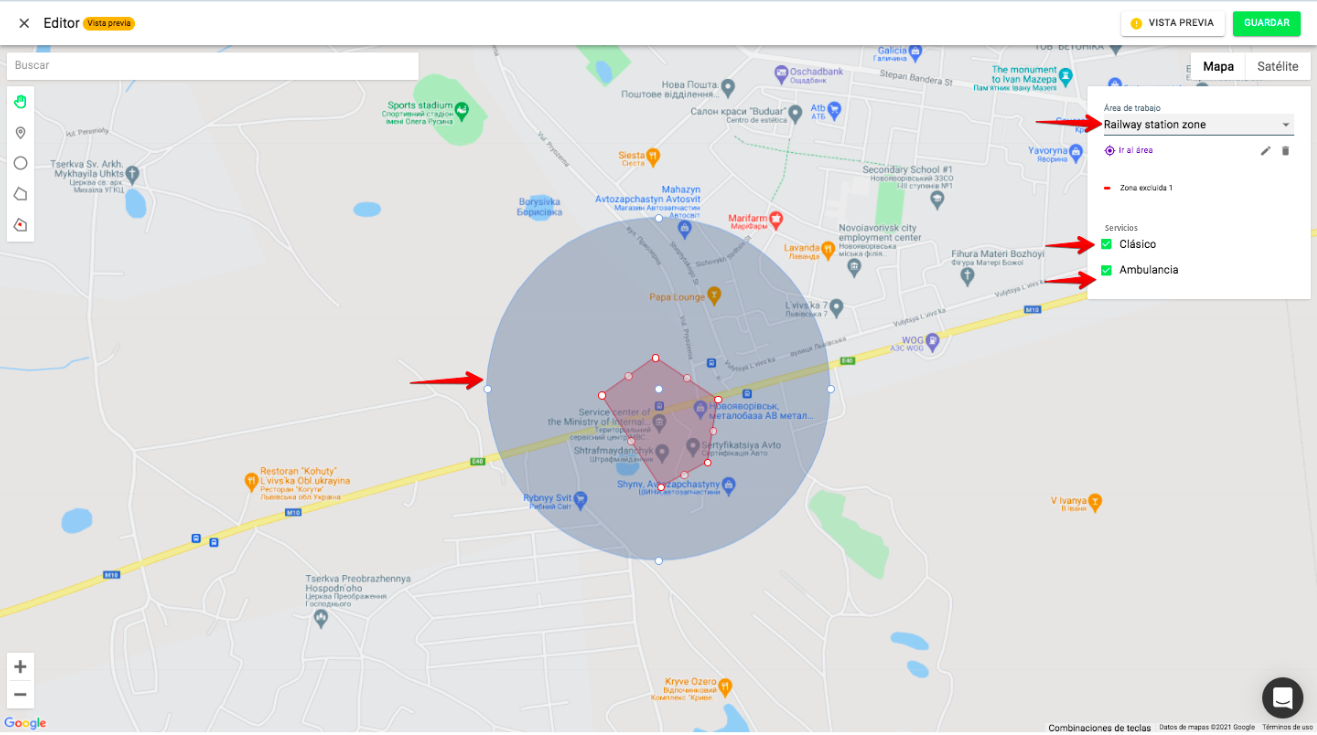Select the polygon drawing tool
Image resolution: width=1317 pixels, height=735 pixels.
pyautogui.click(x=20, y=194)
